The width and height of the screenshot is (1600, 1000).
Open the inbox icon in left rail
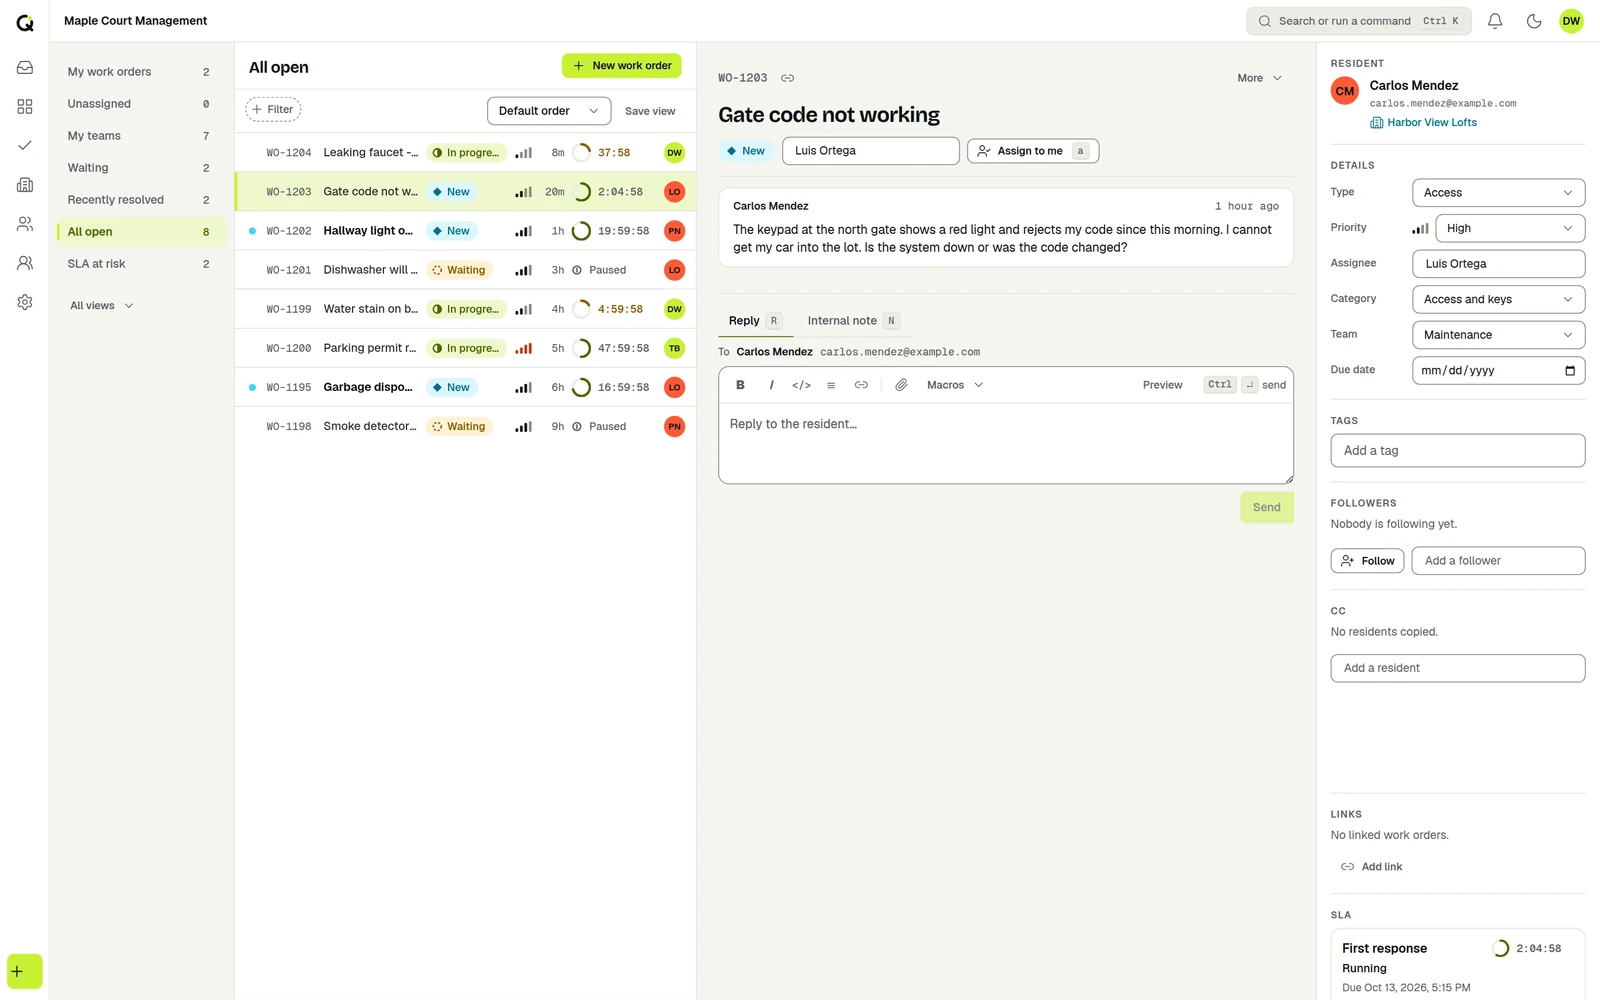(25, 67)
